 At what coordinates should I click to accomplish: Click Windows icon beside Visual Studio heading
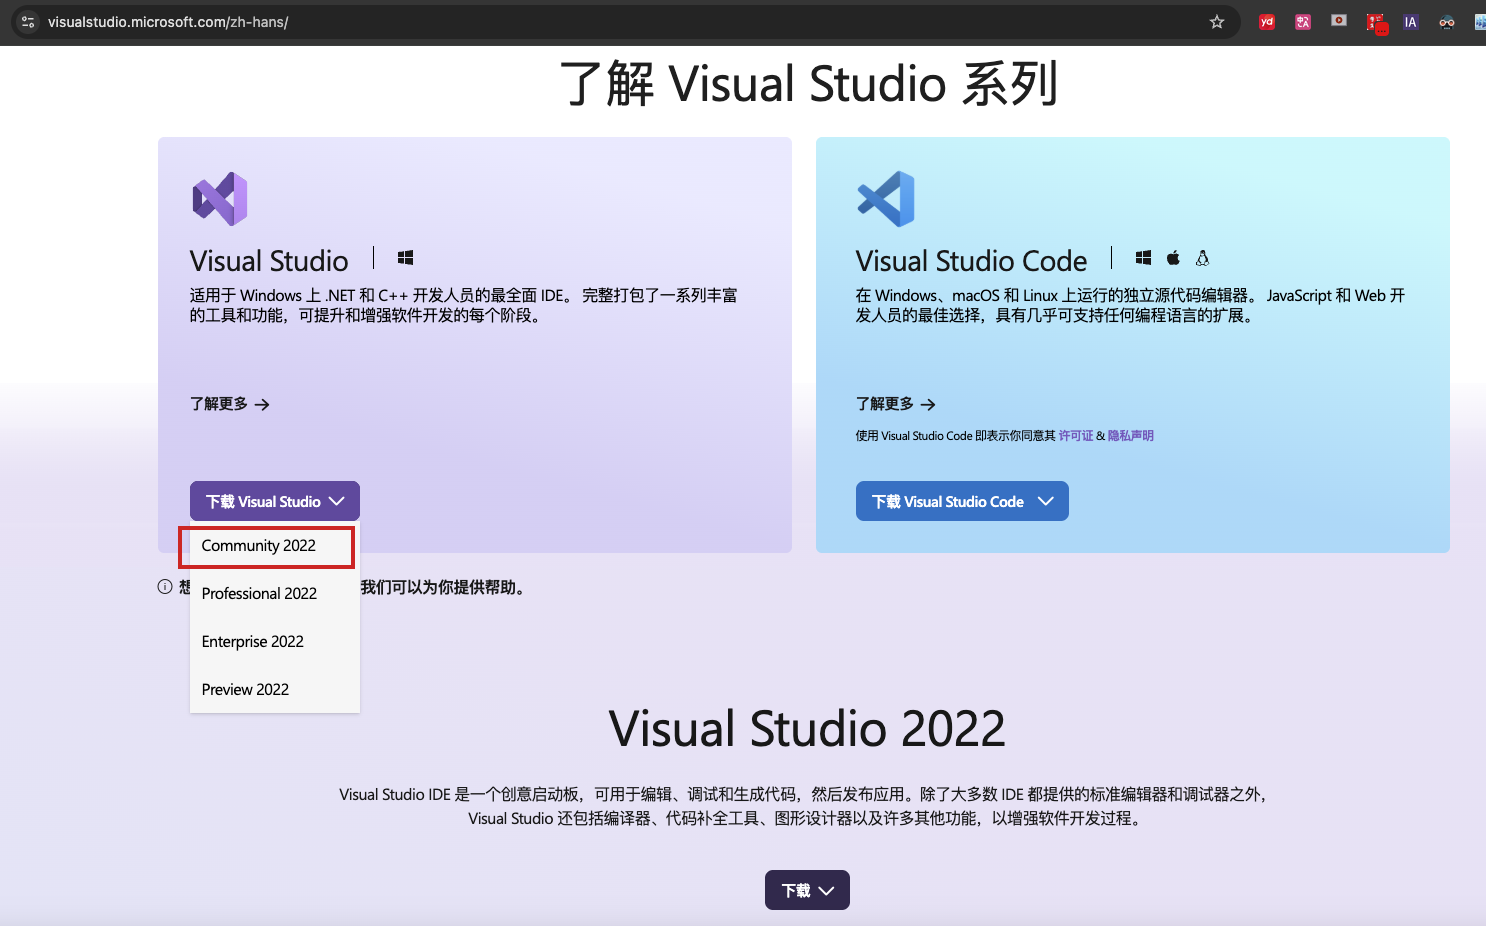pyautogui.click(x=405, y=258)
